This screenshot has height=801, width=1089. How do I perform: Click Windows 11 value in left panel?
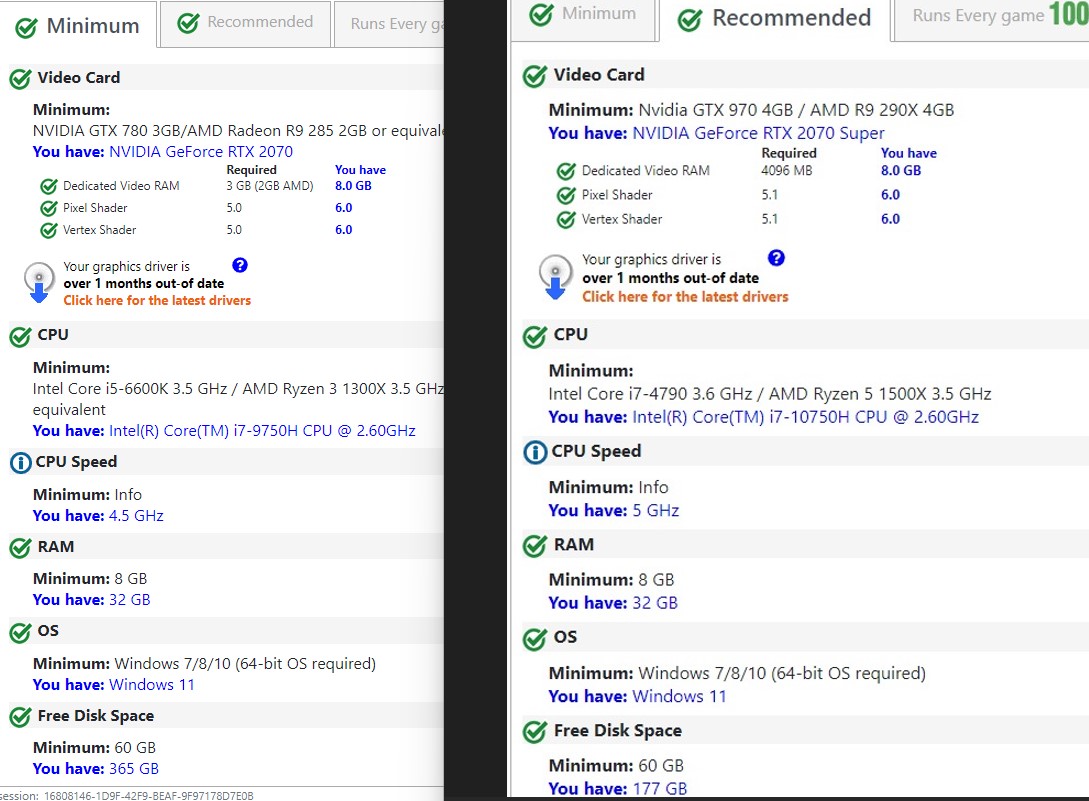pyautogui.click(x=151, y=684)
